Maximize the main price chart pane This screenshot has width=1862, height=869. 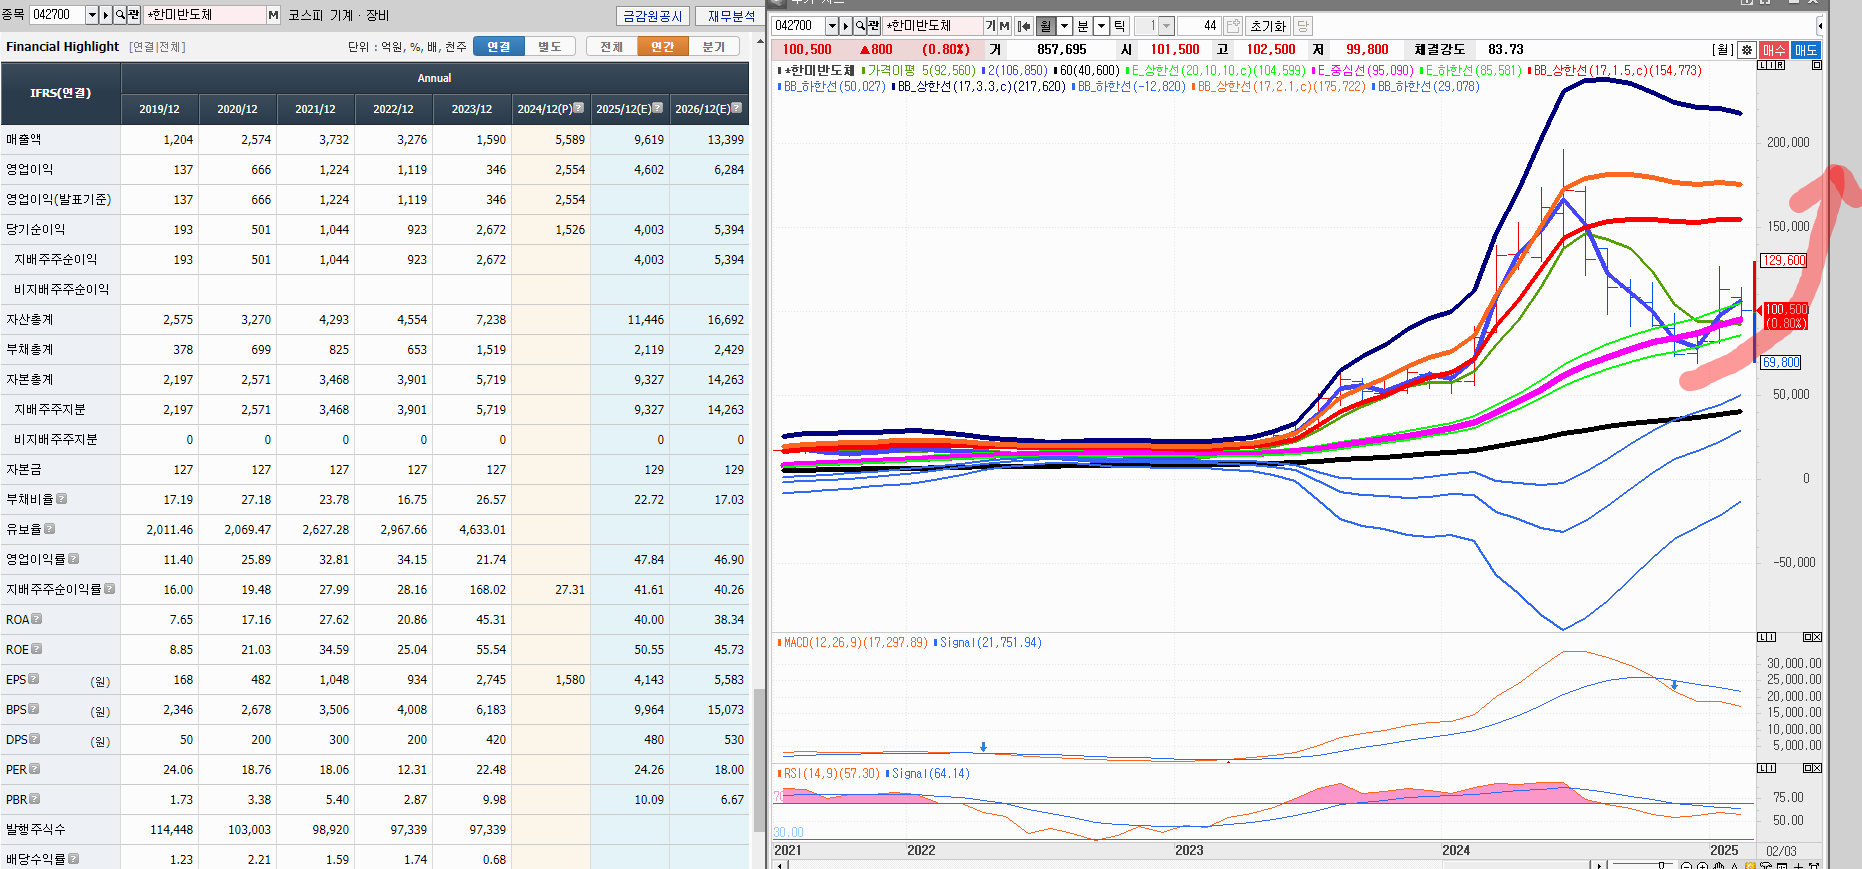1817,65
